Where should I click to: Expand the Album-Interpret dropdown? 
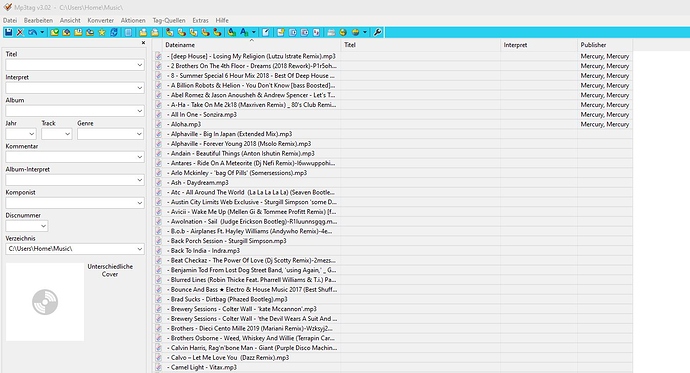[x=139, y=180]
